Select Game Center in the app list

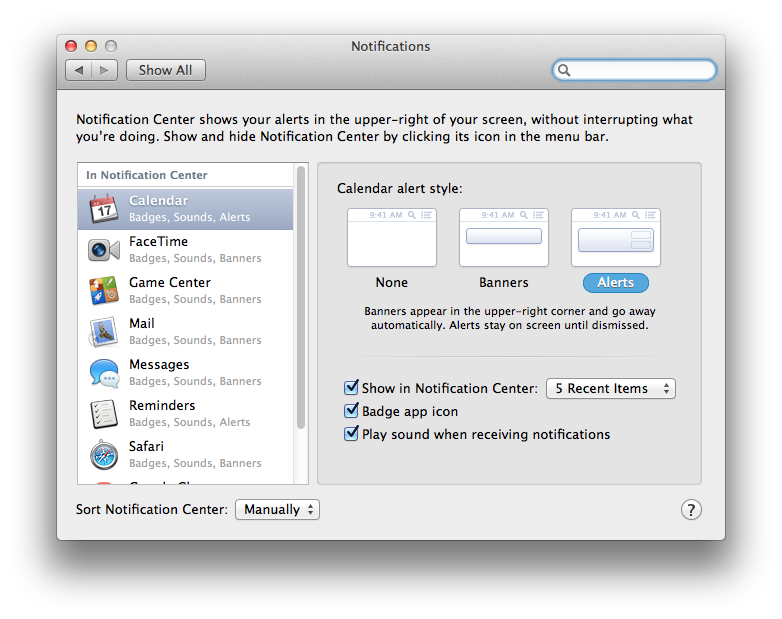coord(186,290)
